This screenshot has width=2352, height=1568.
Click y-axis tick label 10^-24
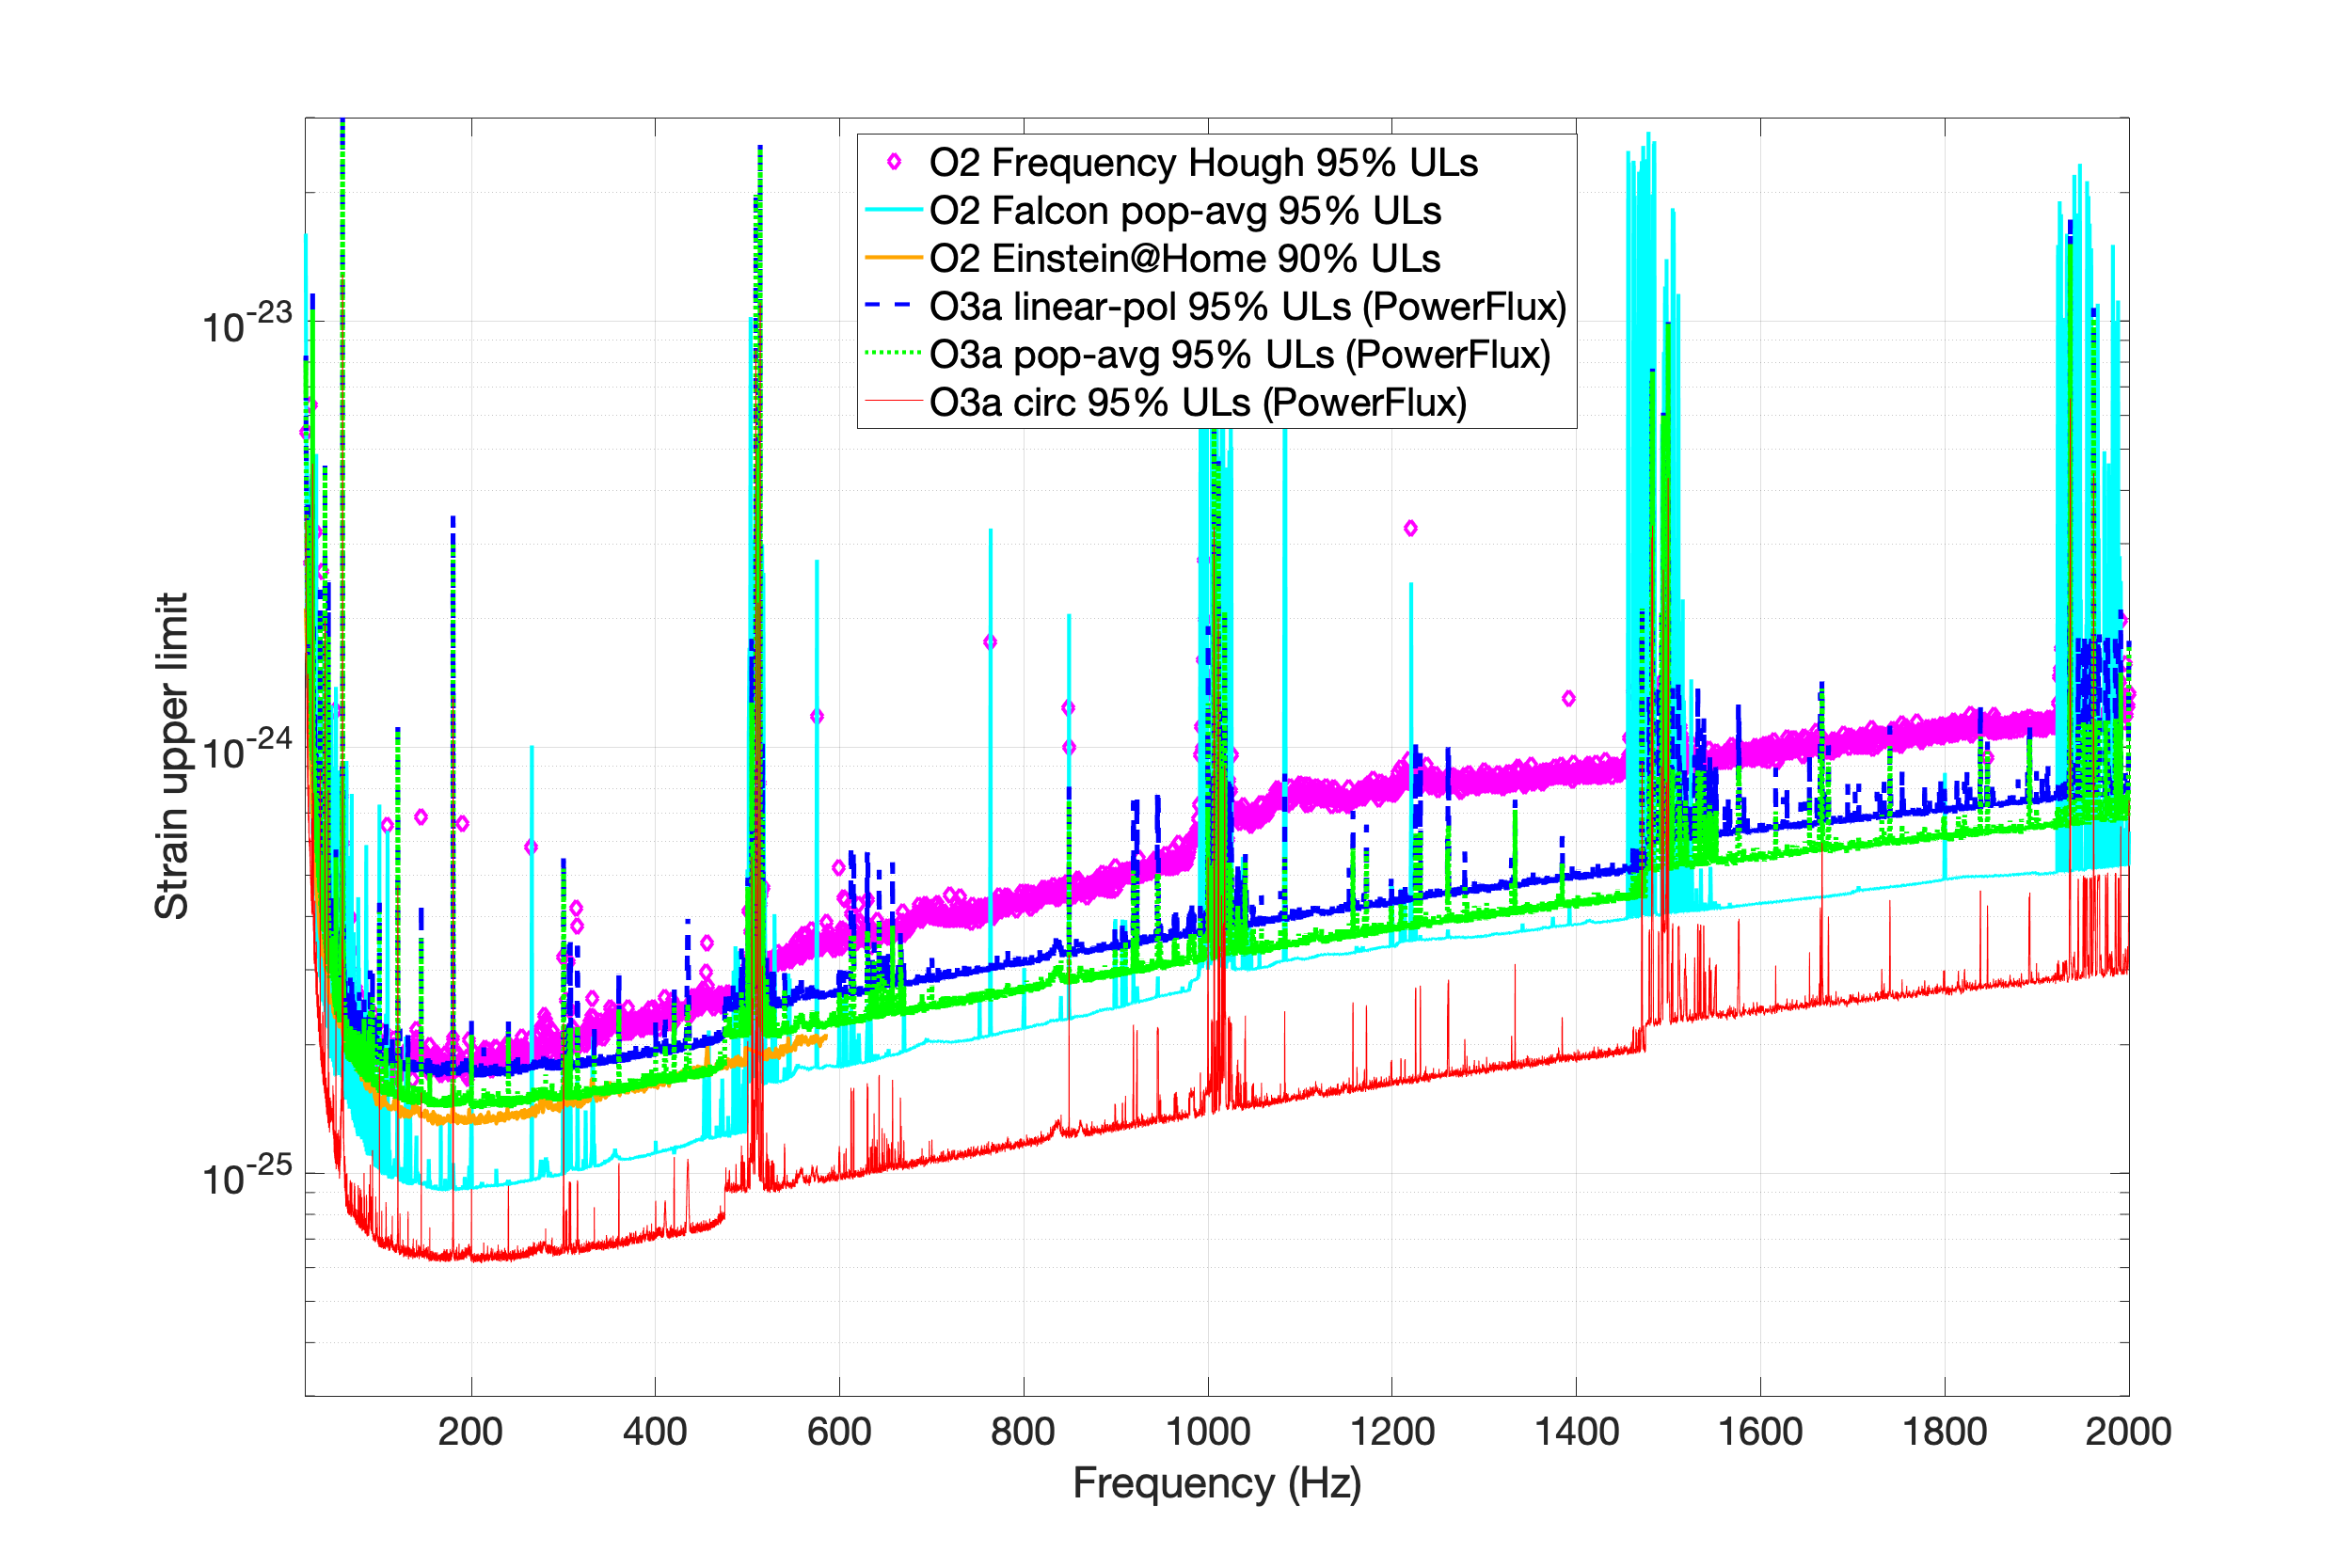[247, 748]
